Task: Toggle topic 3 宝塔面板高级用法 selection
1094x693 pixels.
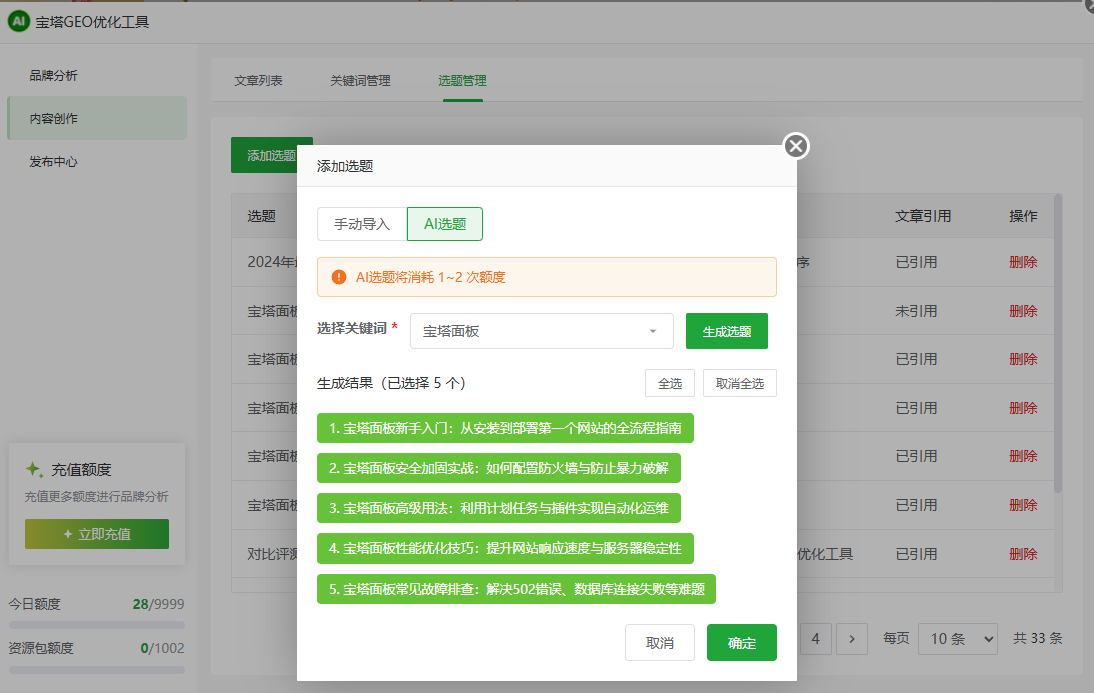Action: click(x=499, y=508)
